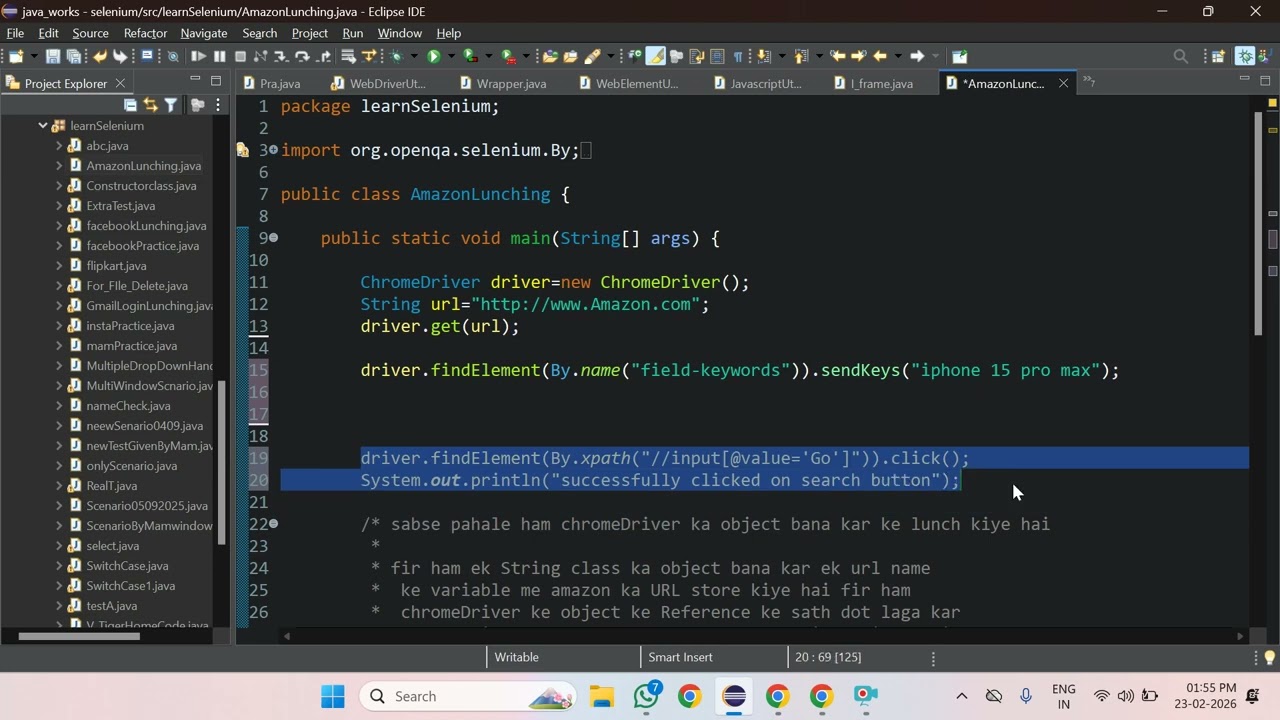Click the warning marker on line 3
The image size is (1280, 720).
pos(242,150)
